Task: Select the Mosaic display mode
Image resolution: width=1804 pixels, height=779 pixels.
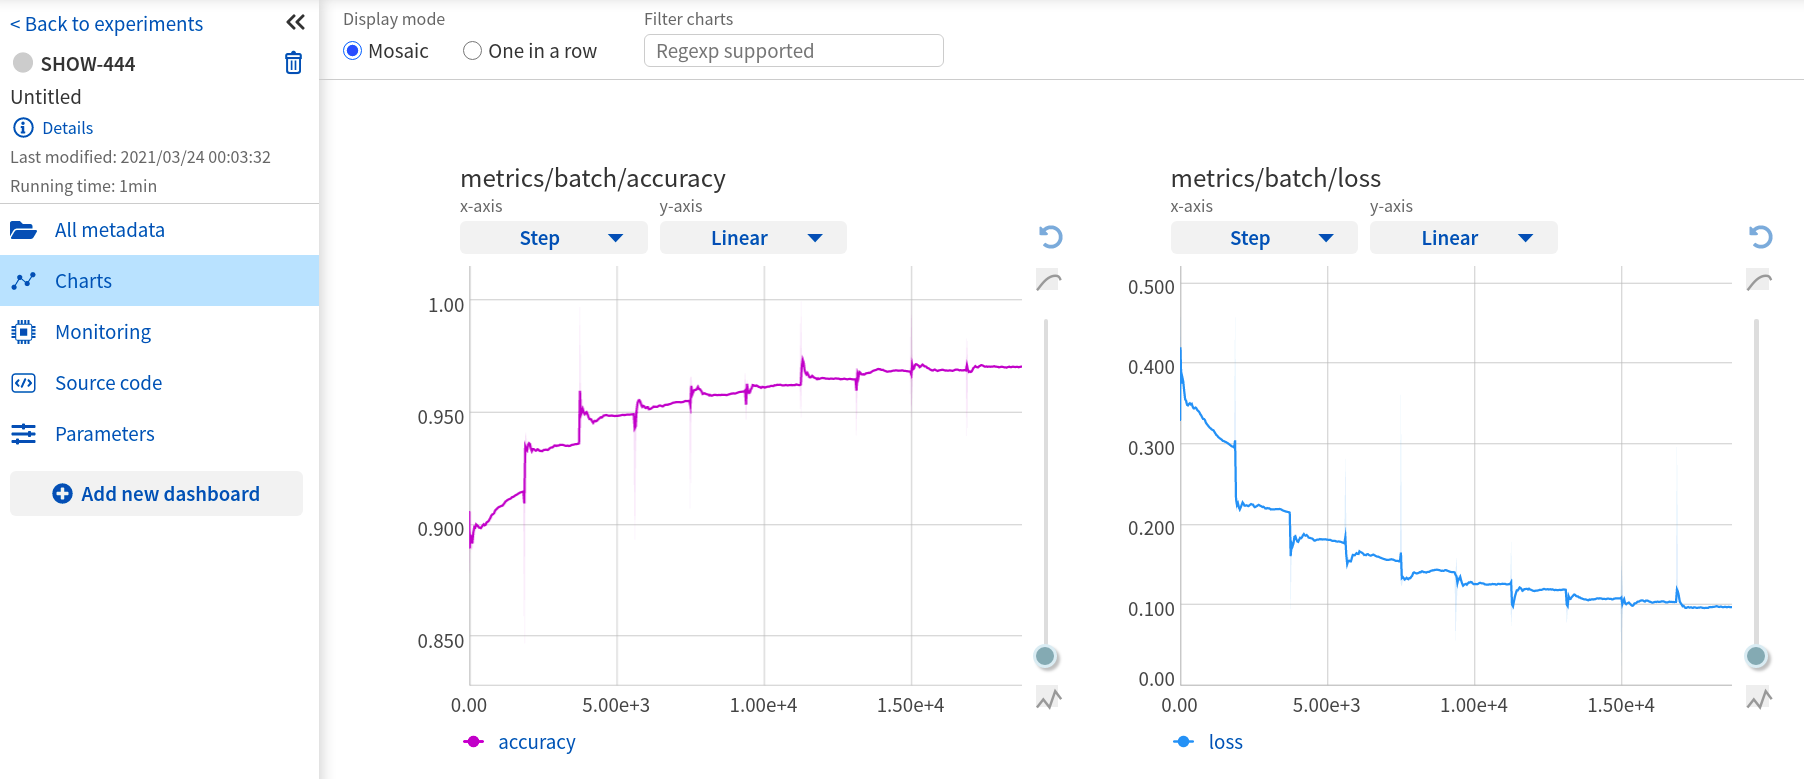Action: click(353, 51)
